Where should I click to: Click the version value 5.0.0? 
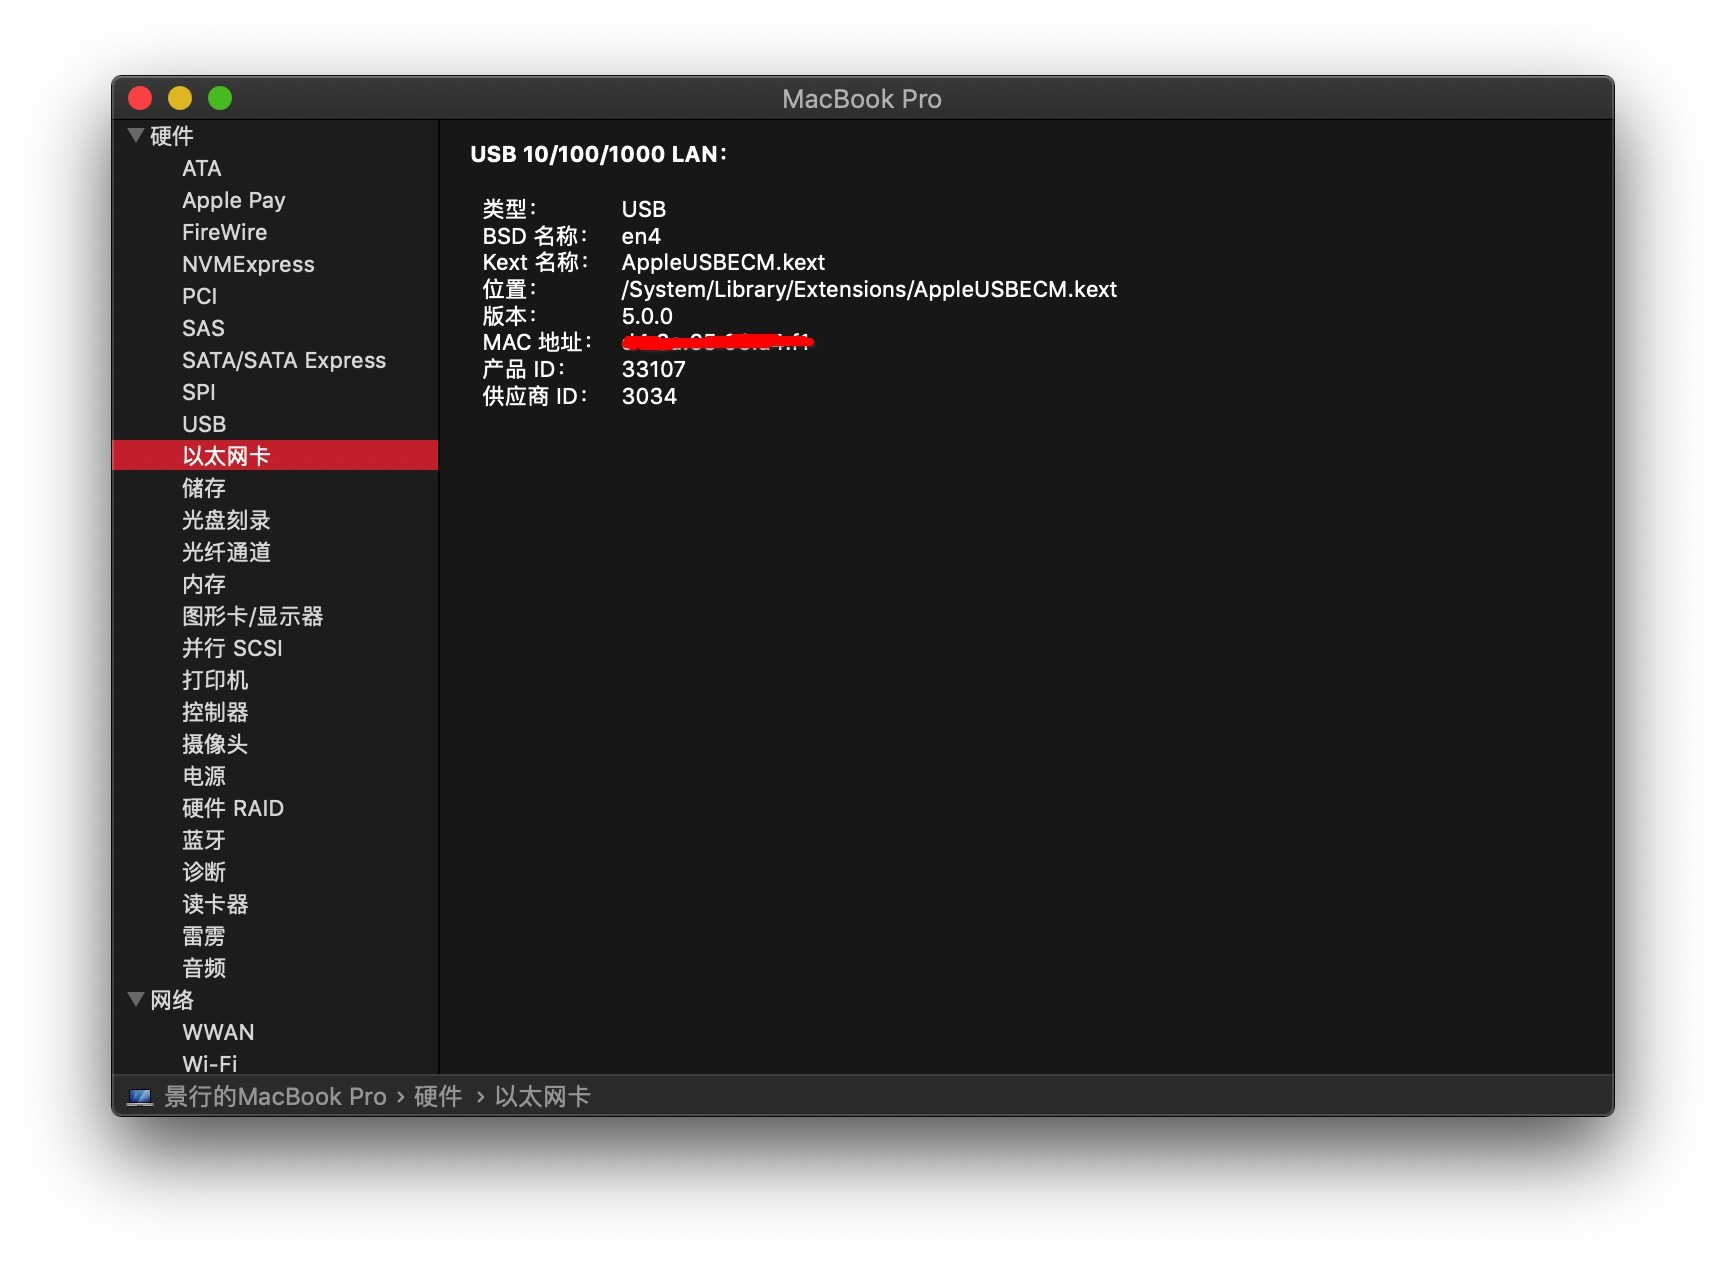pyautogui.click(x=647, y=316)
